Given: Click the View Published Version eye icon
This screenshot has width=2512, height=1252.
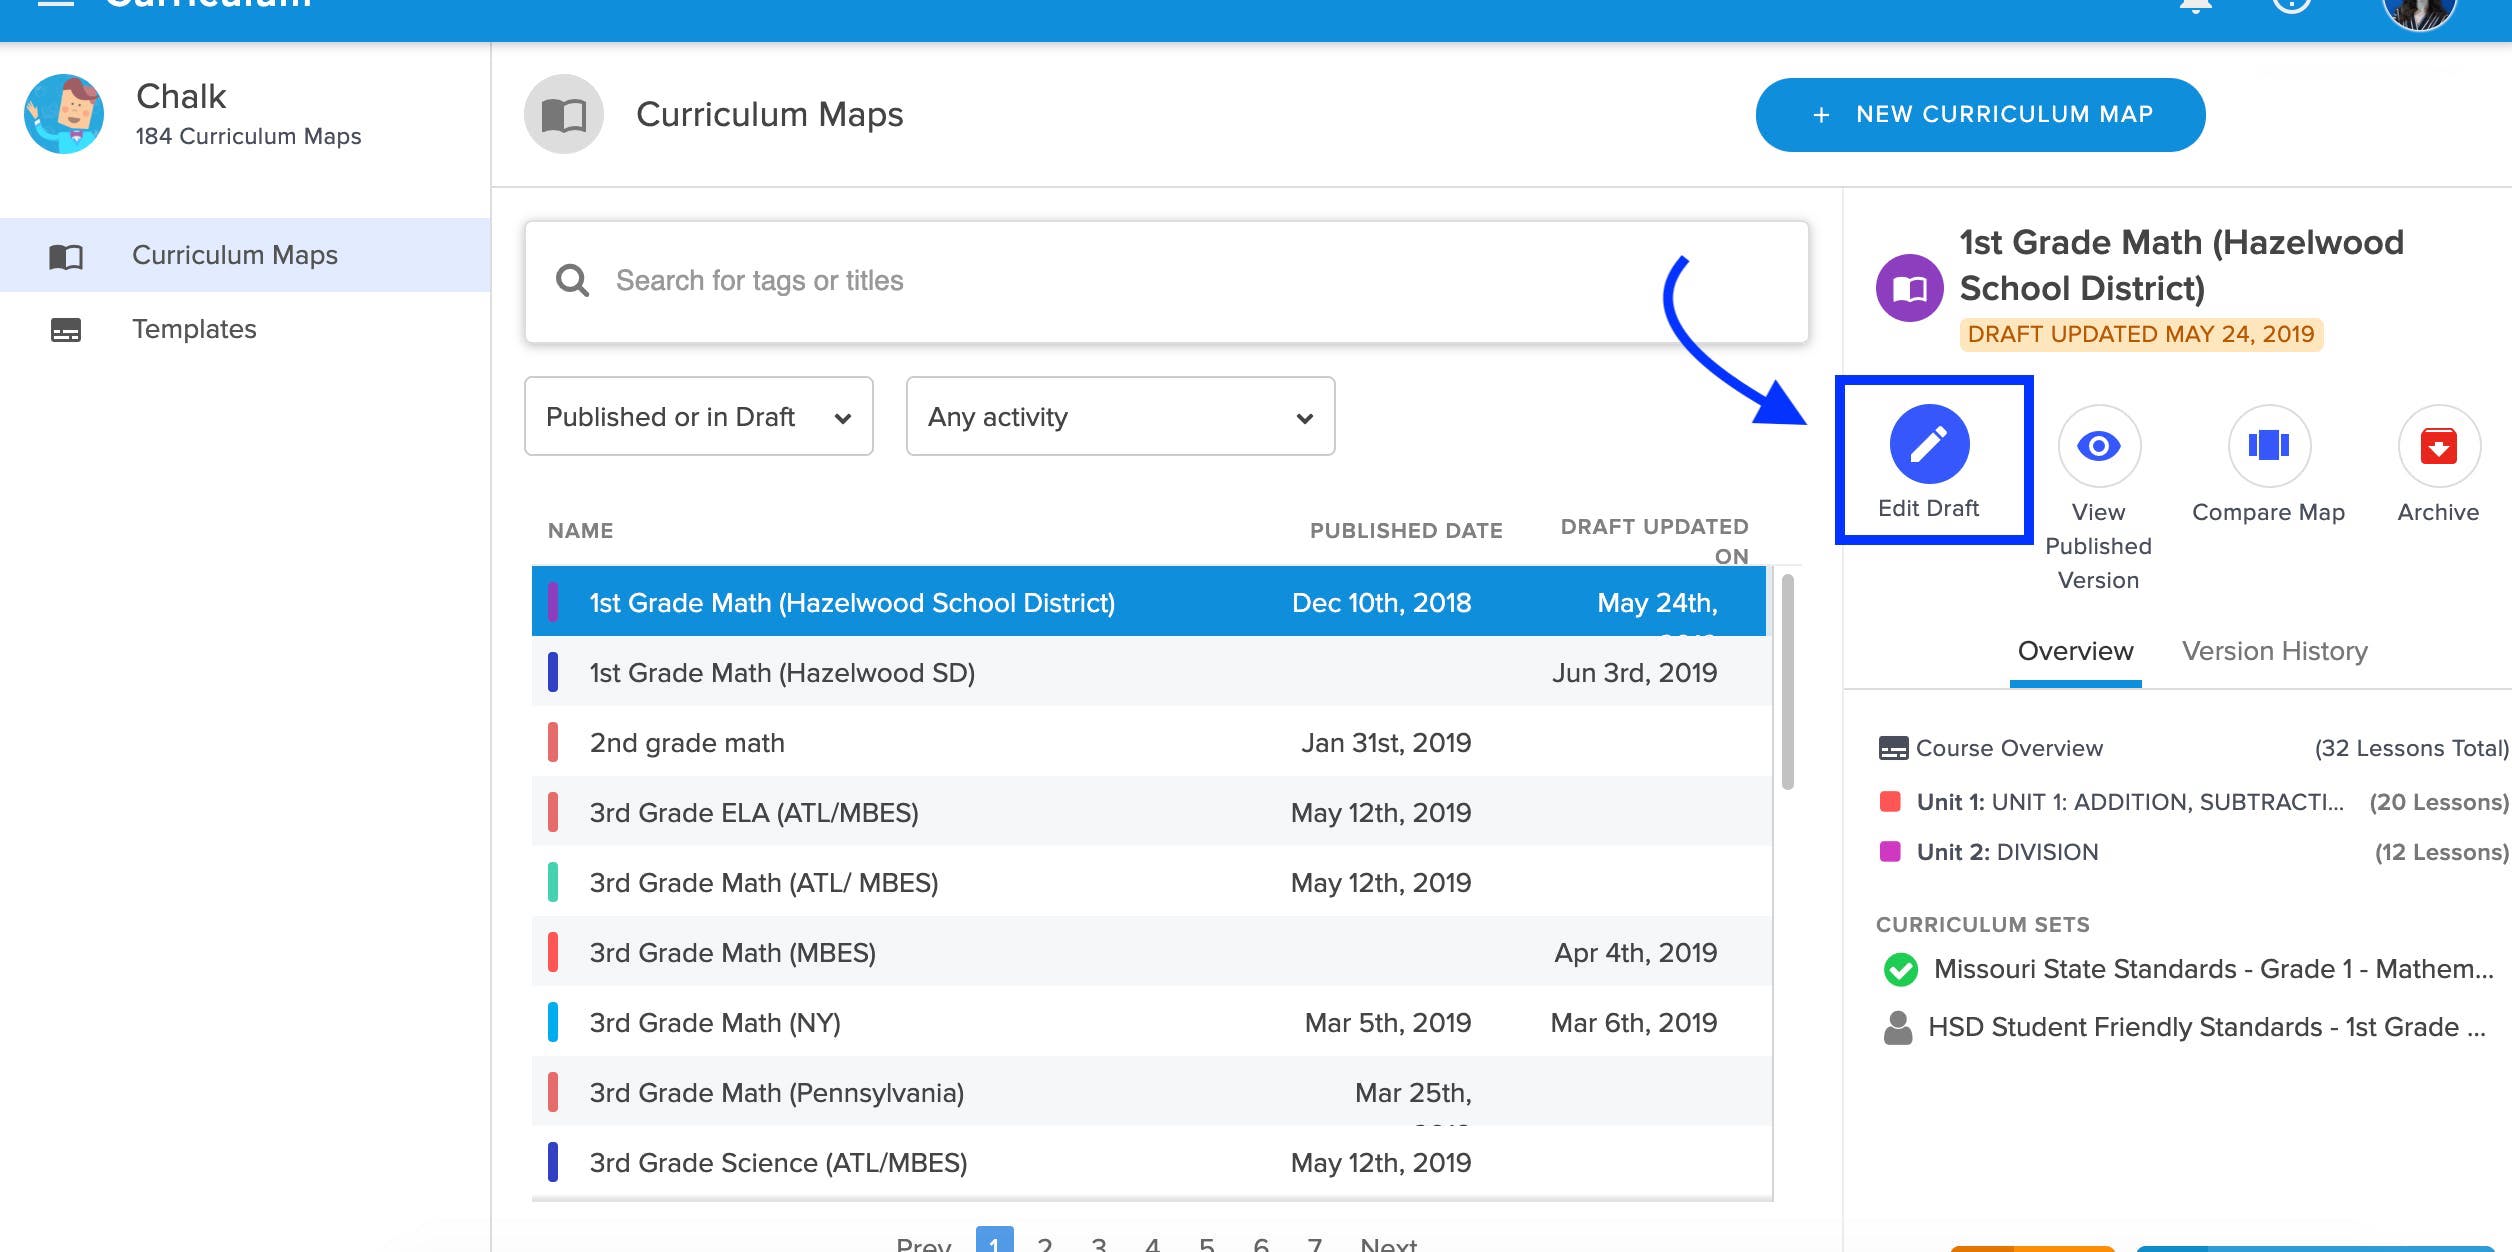Looking at the screenshot, I should pos(2098,446).
